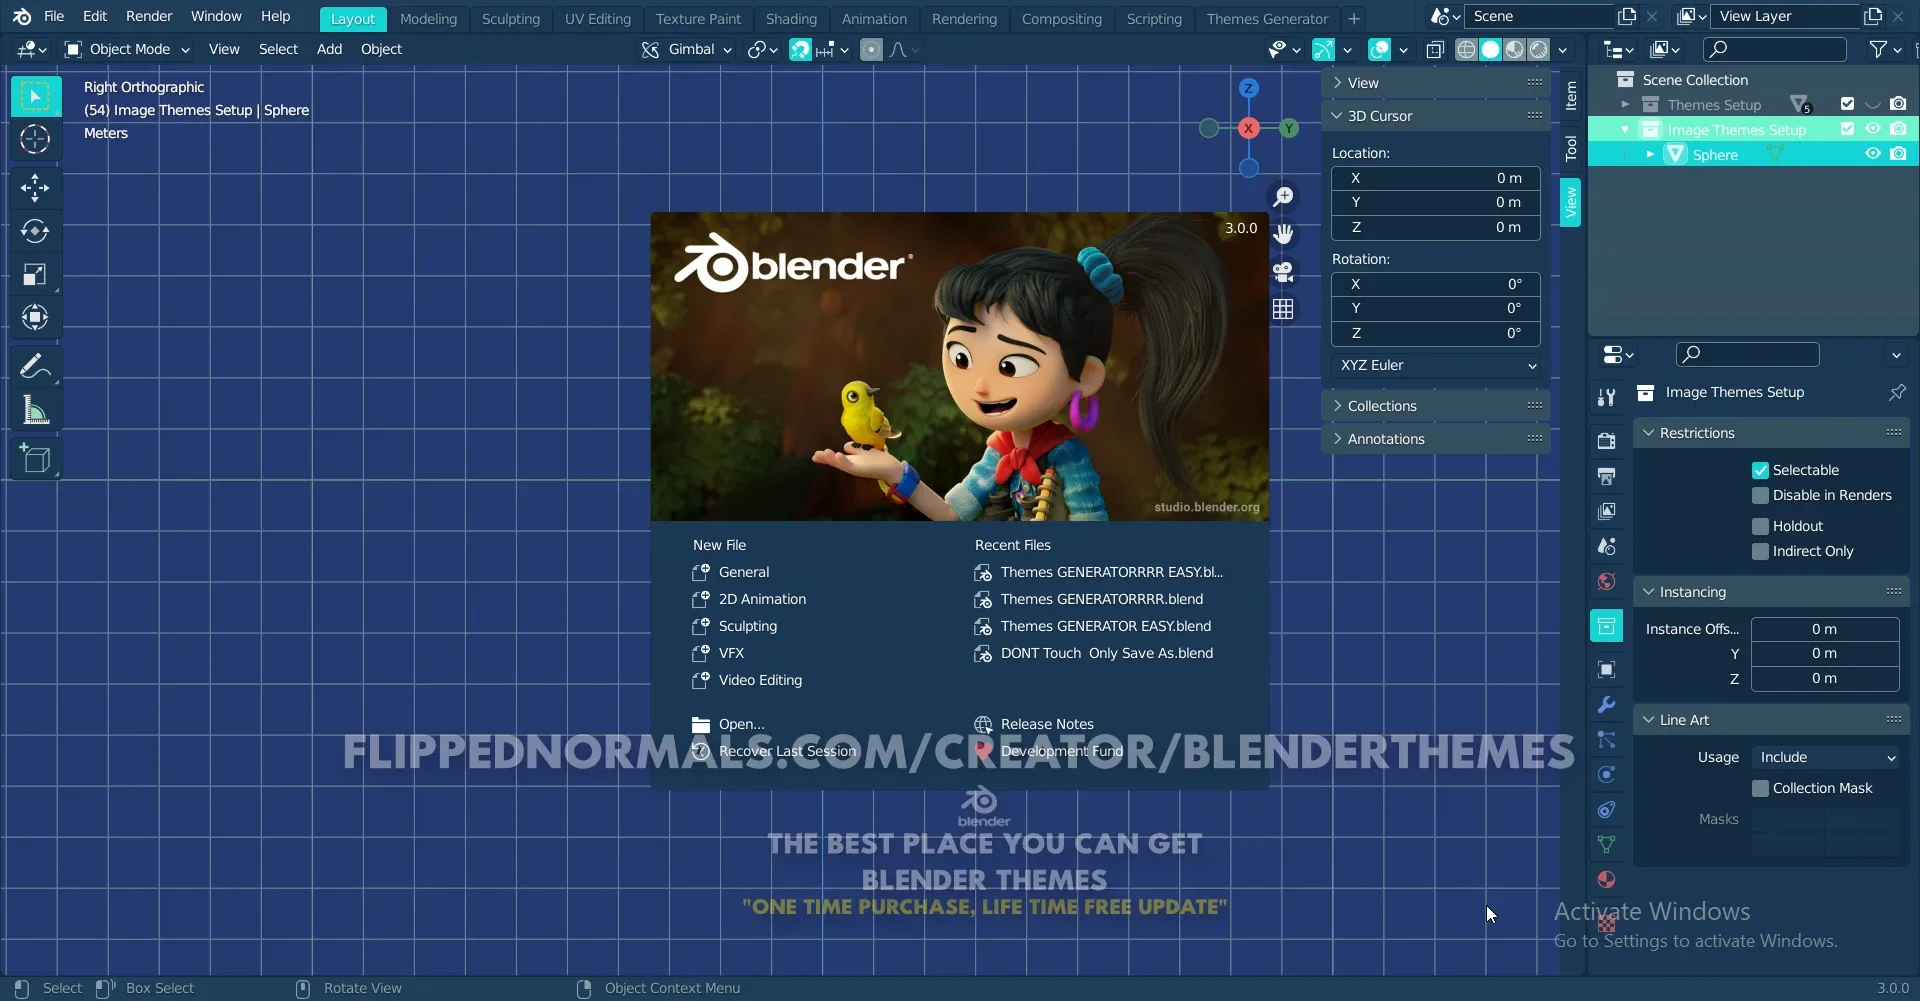
Task: Open the World properties tab
Action: pos(1606,581)
